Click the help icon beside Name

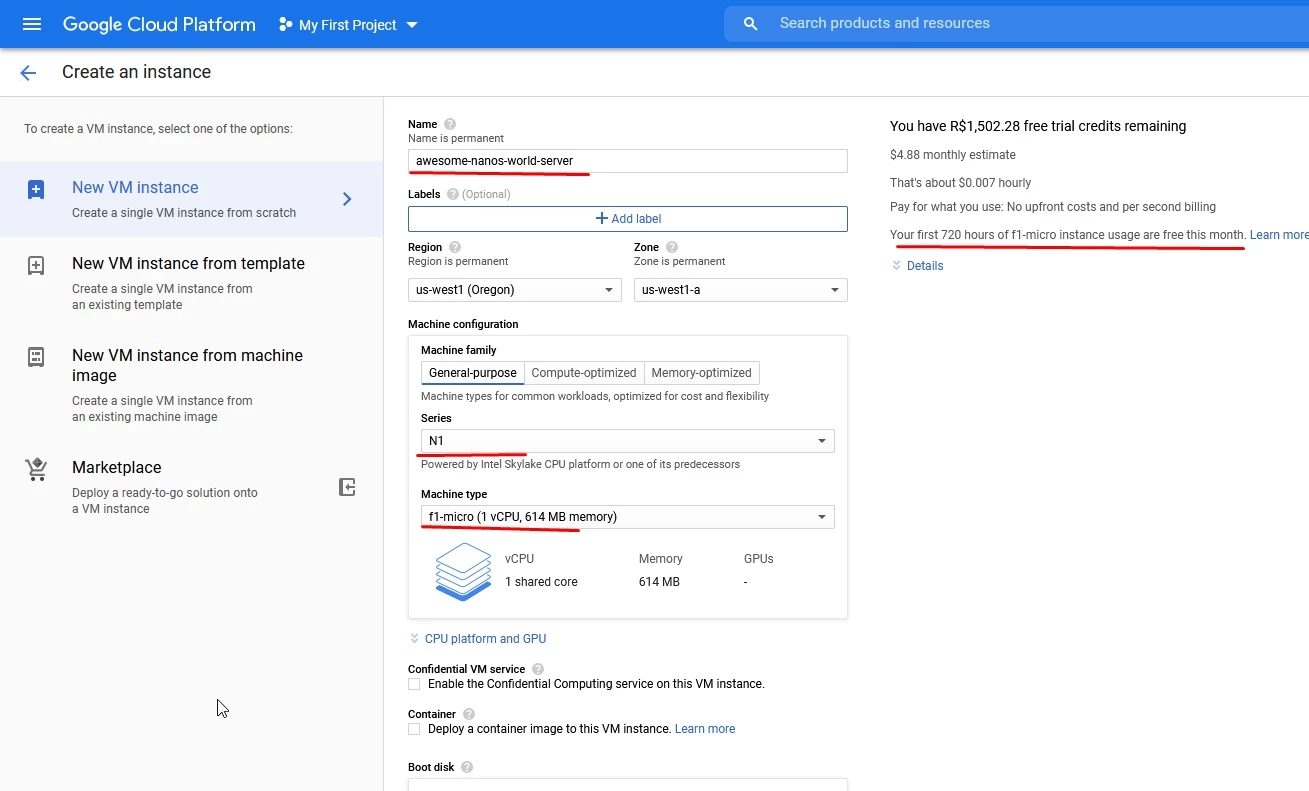(450, 124)
